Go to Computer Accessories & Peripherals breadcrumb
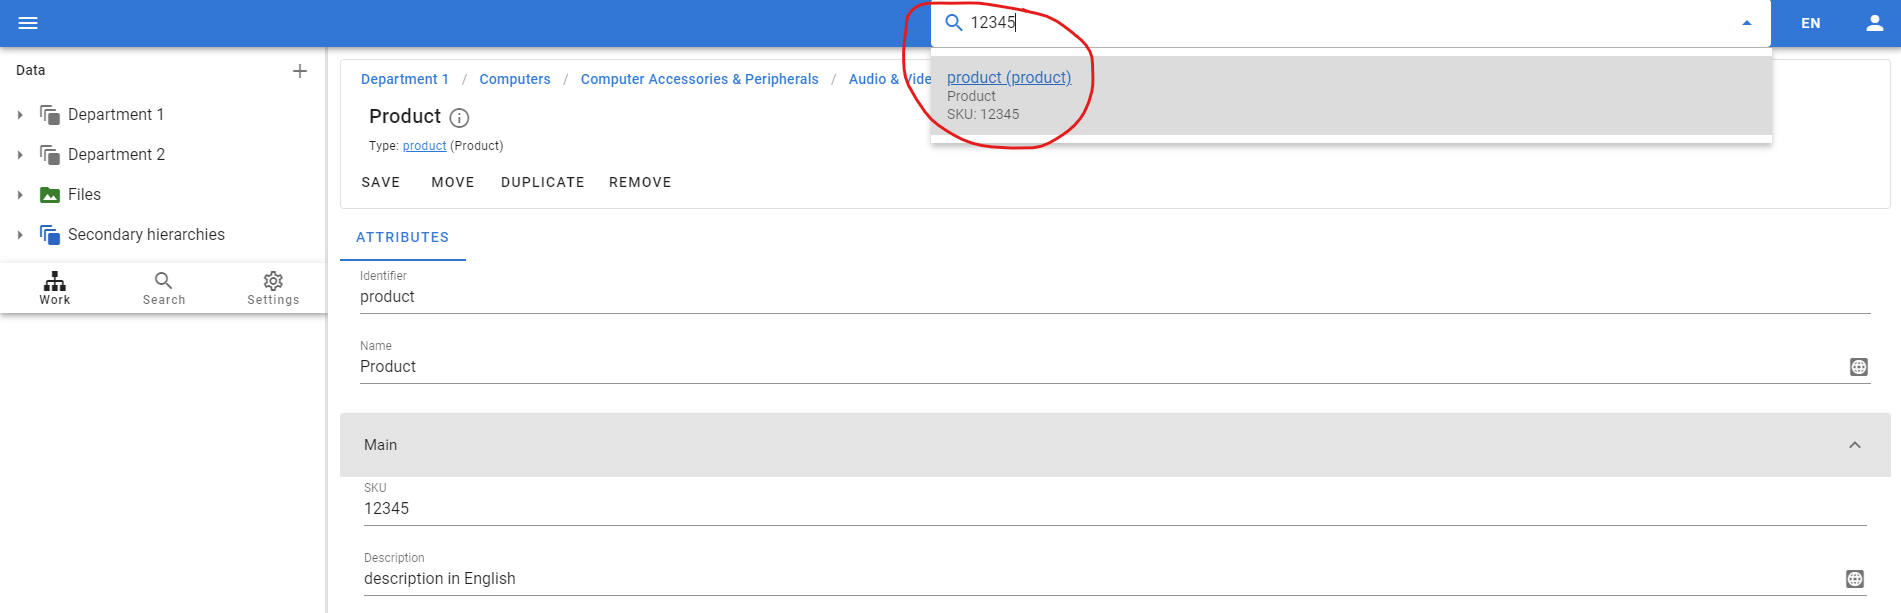Screen dimensions: 1901x613 (x=699, y=79)
